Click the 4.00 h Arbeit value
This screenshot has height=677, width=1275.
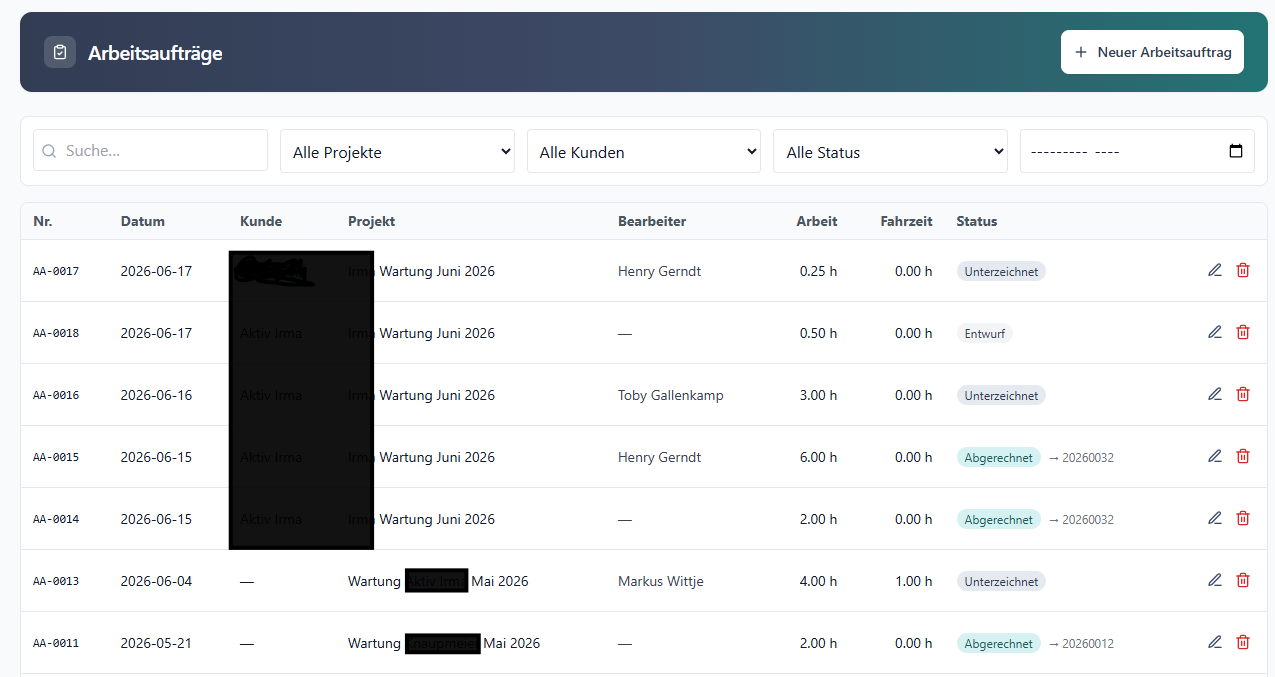click(819, 581)
